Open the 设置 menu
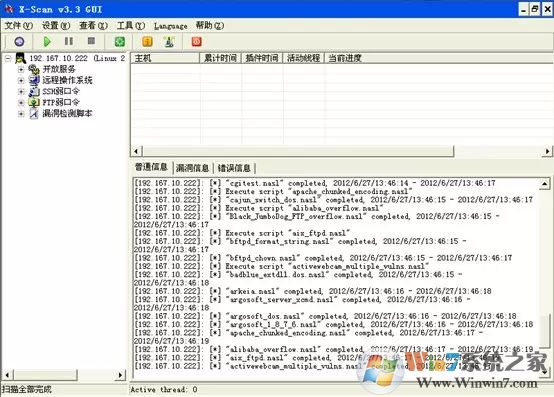This screenshot has height=397, width=554. [x=56, y=25]
